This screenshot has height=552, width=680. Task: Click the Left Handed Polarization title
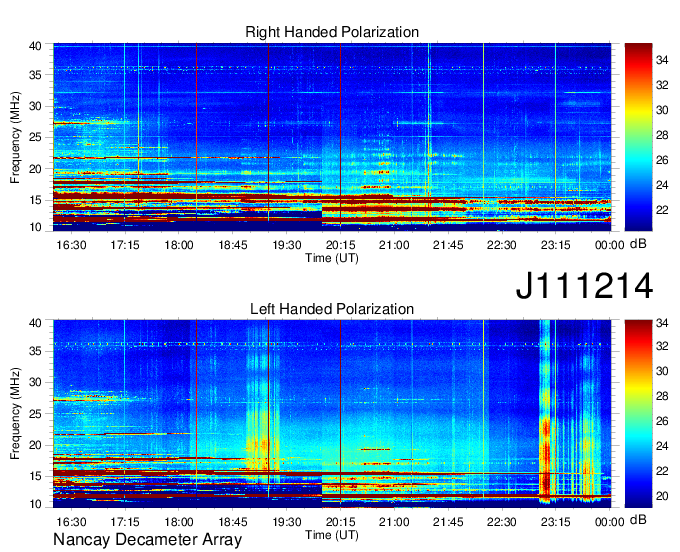tap(332, 309)
